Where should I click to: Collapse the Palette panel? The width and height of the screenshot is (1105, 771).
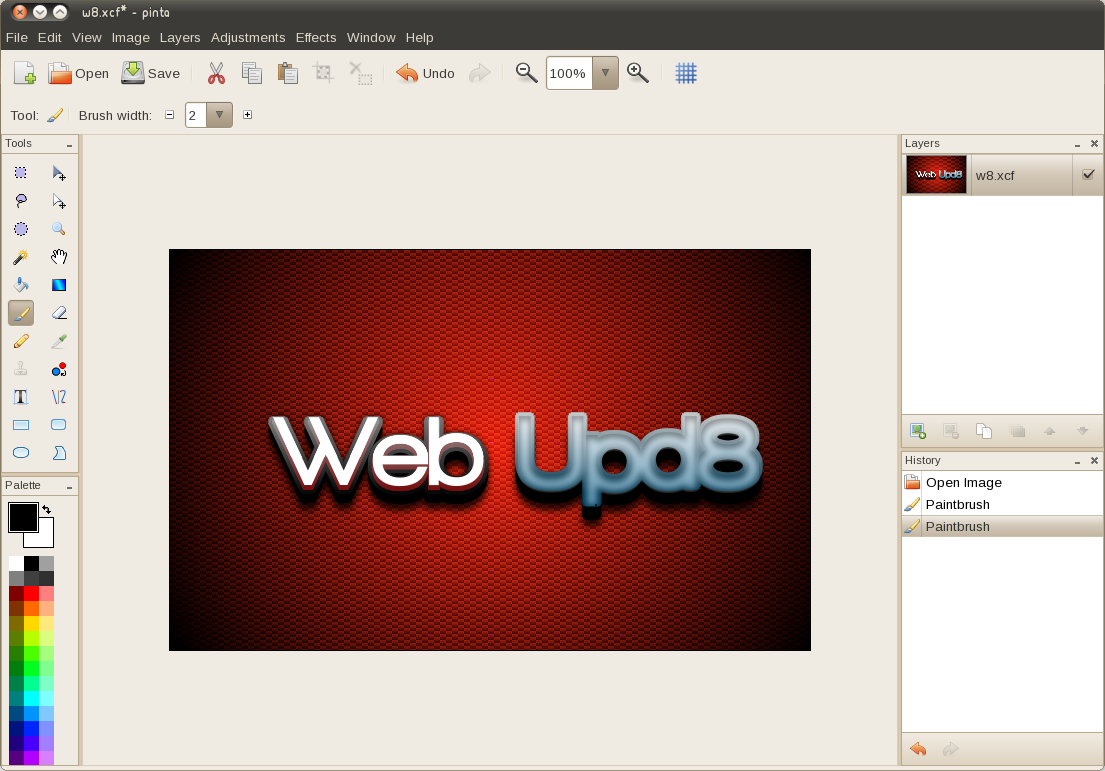(69, 486)
